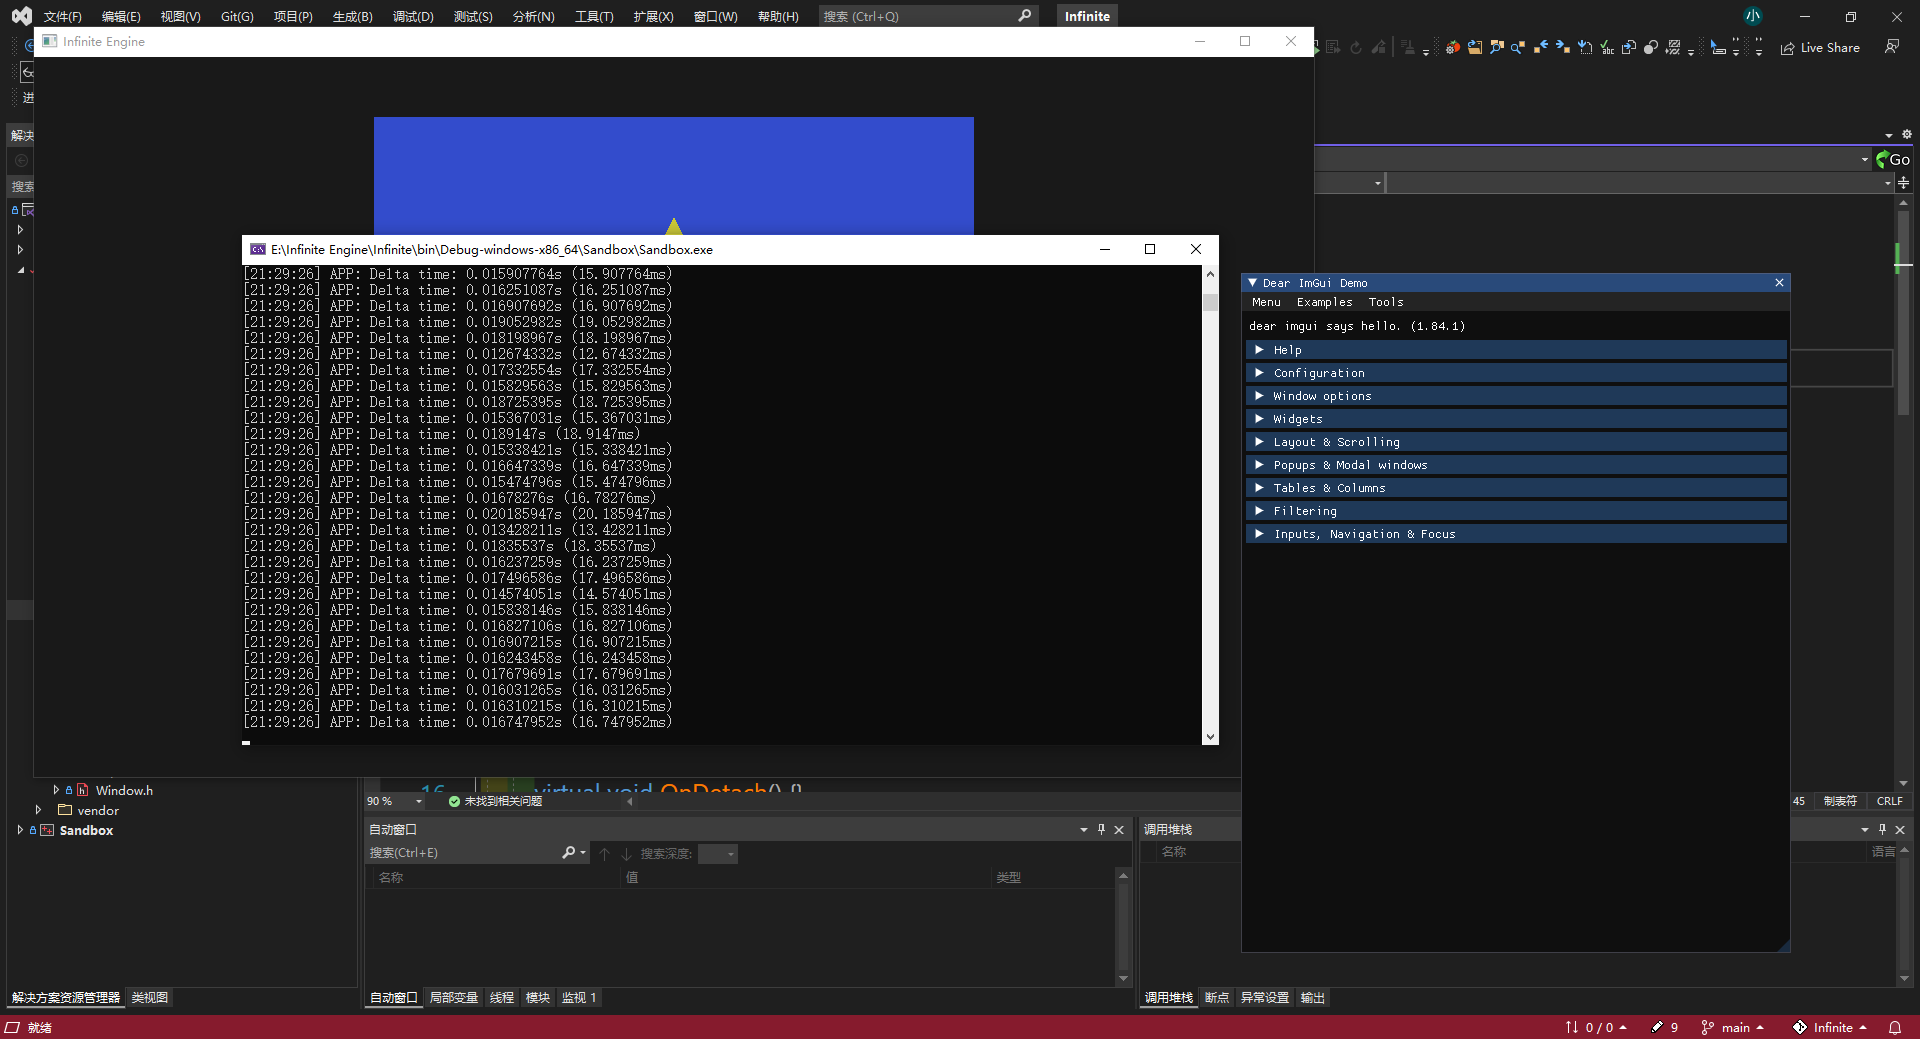Open the Menu in ImGui Demo window
1920x1039 pixels.
tap(1266, 302)
